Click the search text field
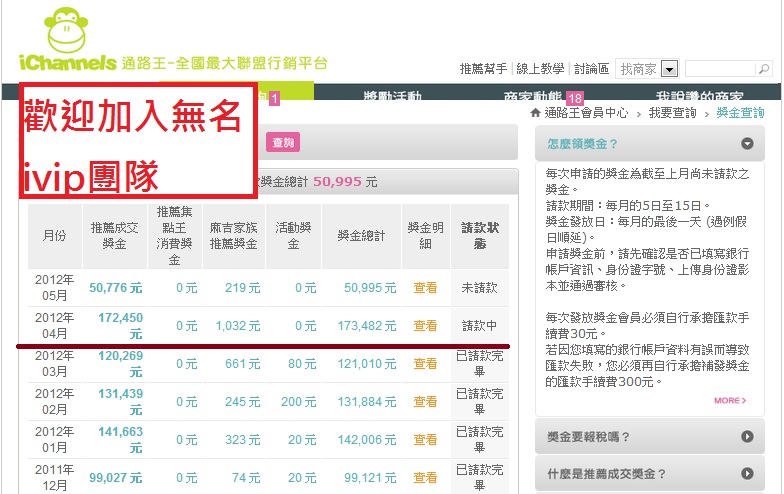Image resolution: width=784 pixels, height=494 pixels. [x=720, y=68]
